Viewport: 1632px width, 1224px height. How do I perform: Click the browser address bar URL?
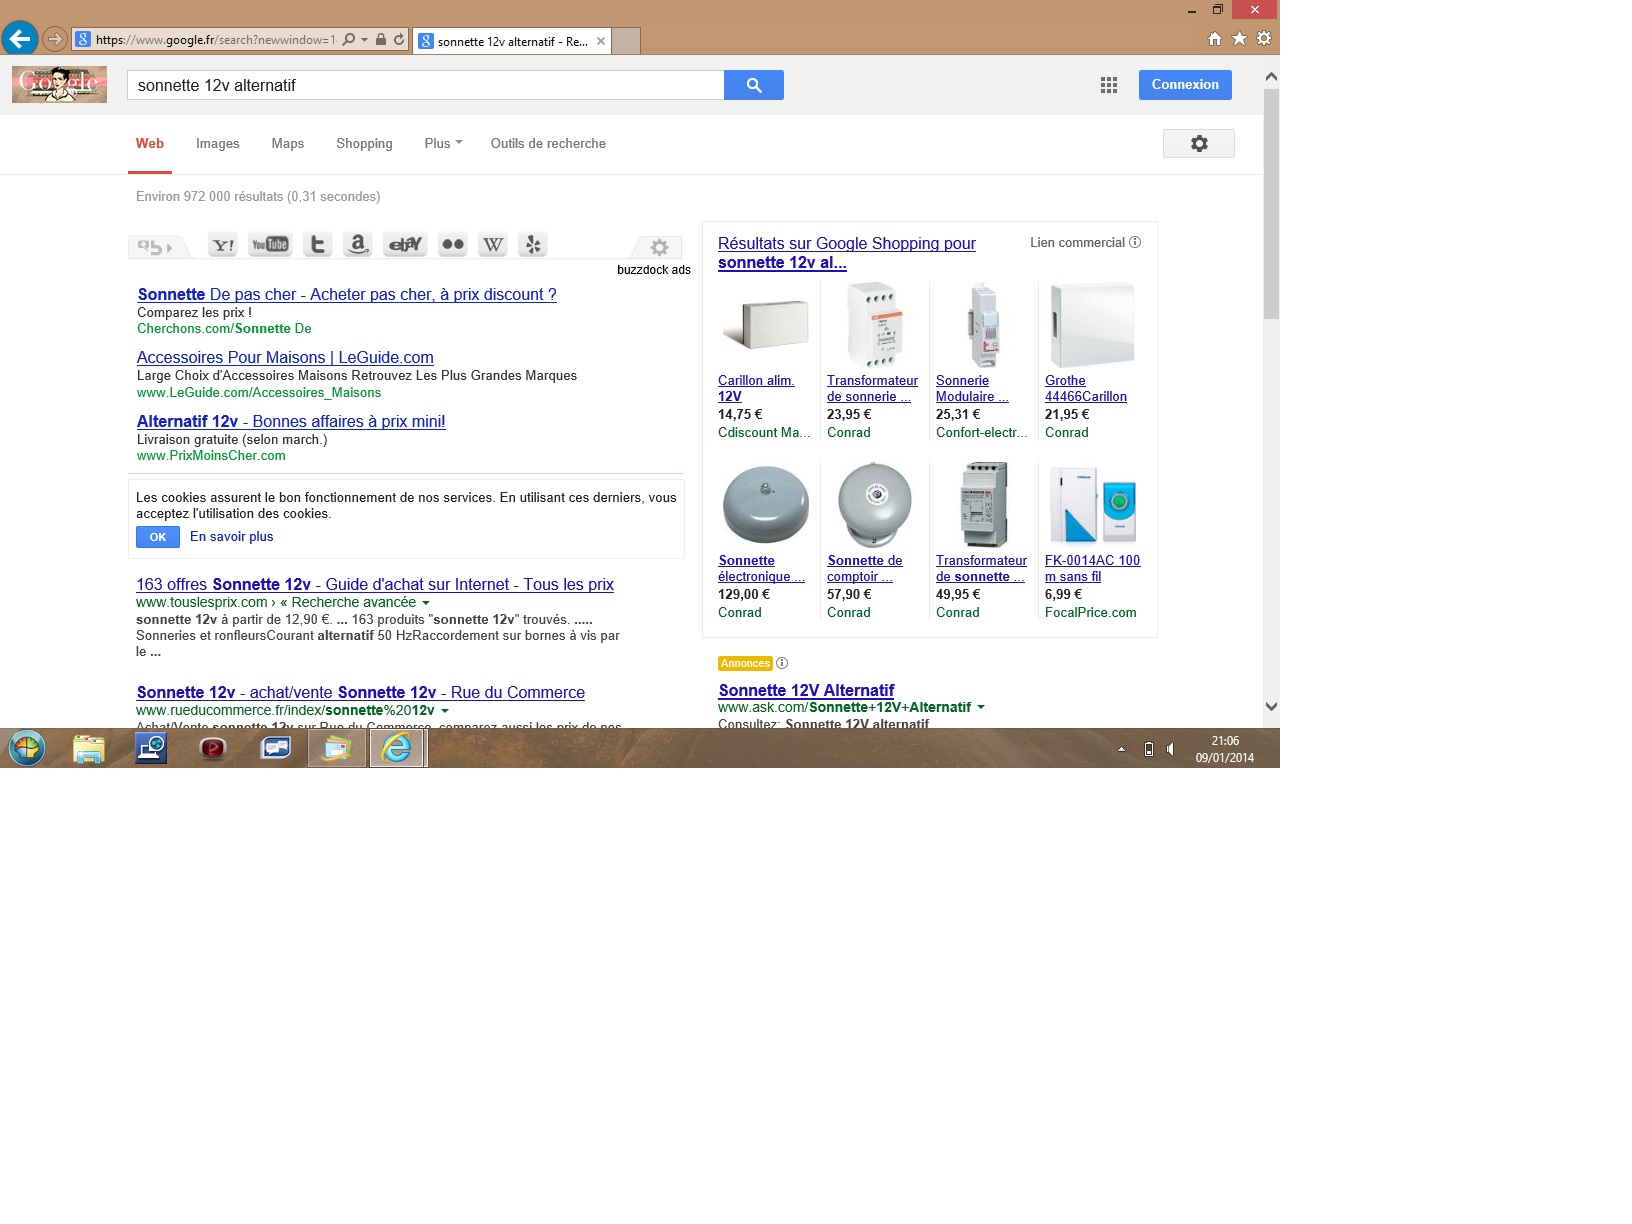coord(215,40)
